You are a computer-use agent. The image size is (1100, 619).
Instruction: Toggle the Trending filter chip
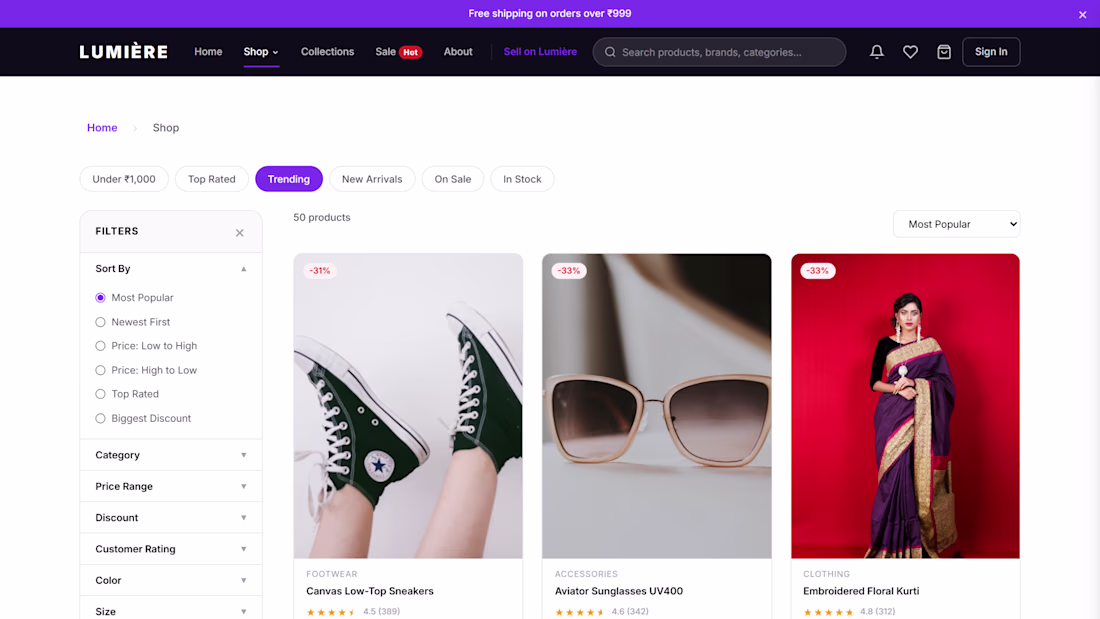point(288,179)
